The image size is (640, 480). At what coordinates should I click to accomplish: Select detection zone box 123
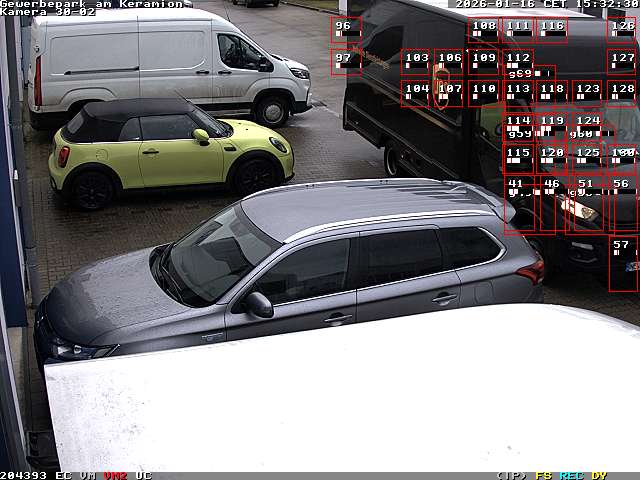[587, 93]
